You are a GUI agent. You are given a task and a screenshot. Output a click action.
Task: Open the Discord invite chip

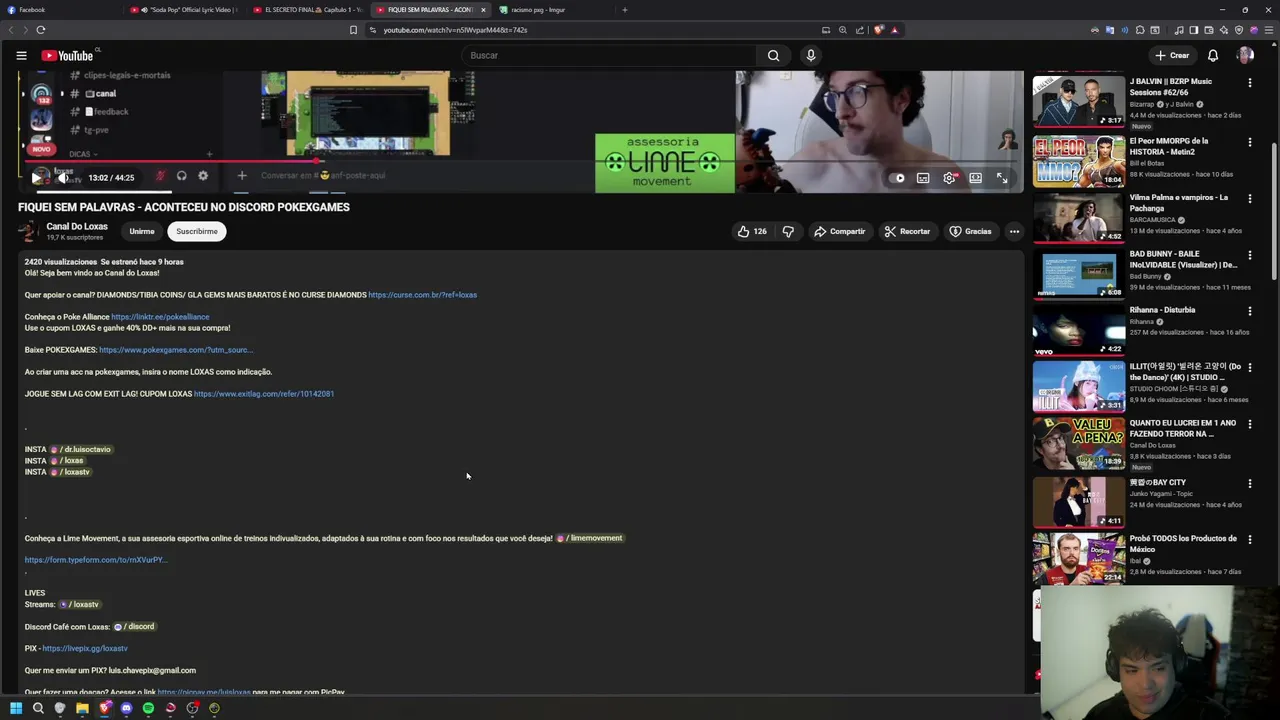134,626
